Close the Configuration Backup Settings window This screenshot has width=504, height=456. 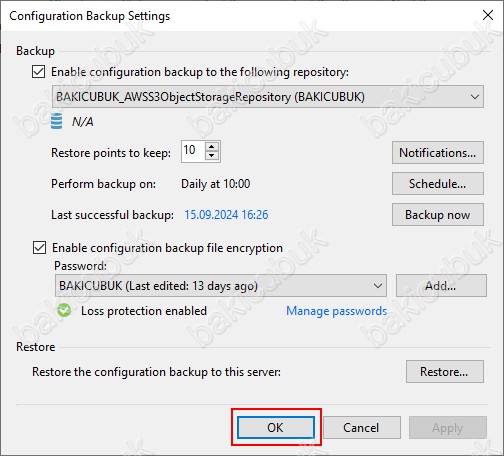[x=488, y=15]
